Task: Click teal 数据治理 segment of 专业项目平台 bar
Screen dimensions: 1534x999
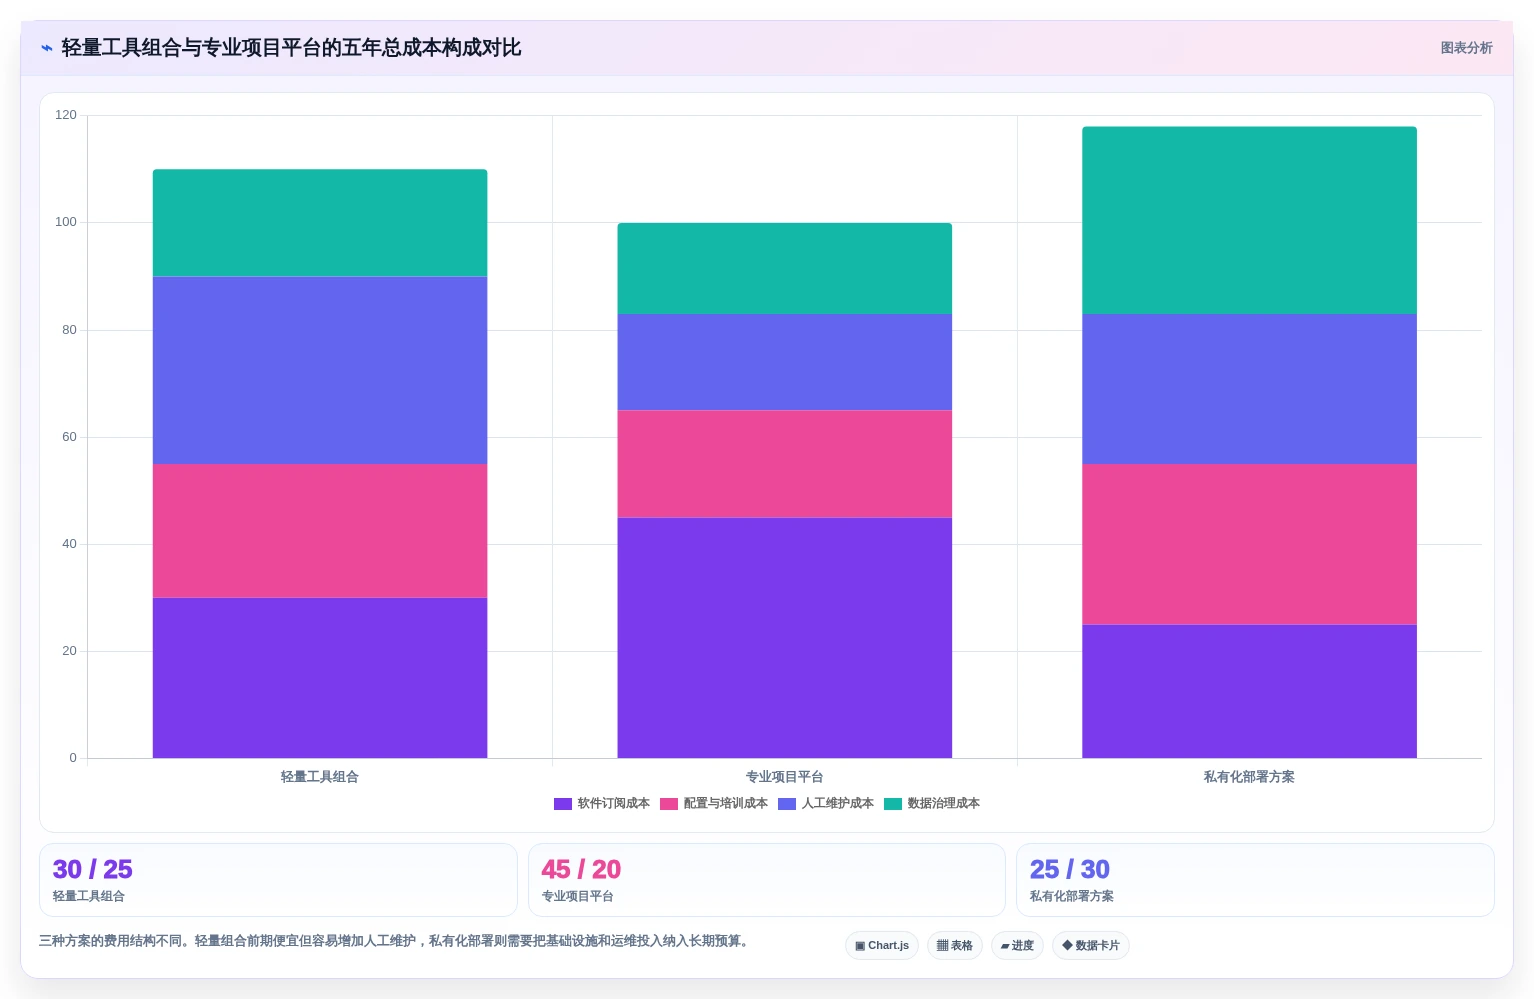Action: (x=785, y=268)
